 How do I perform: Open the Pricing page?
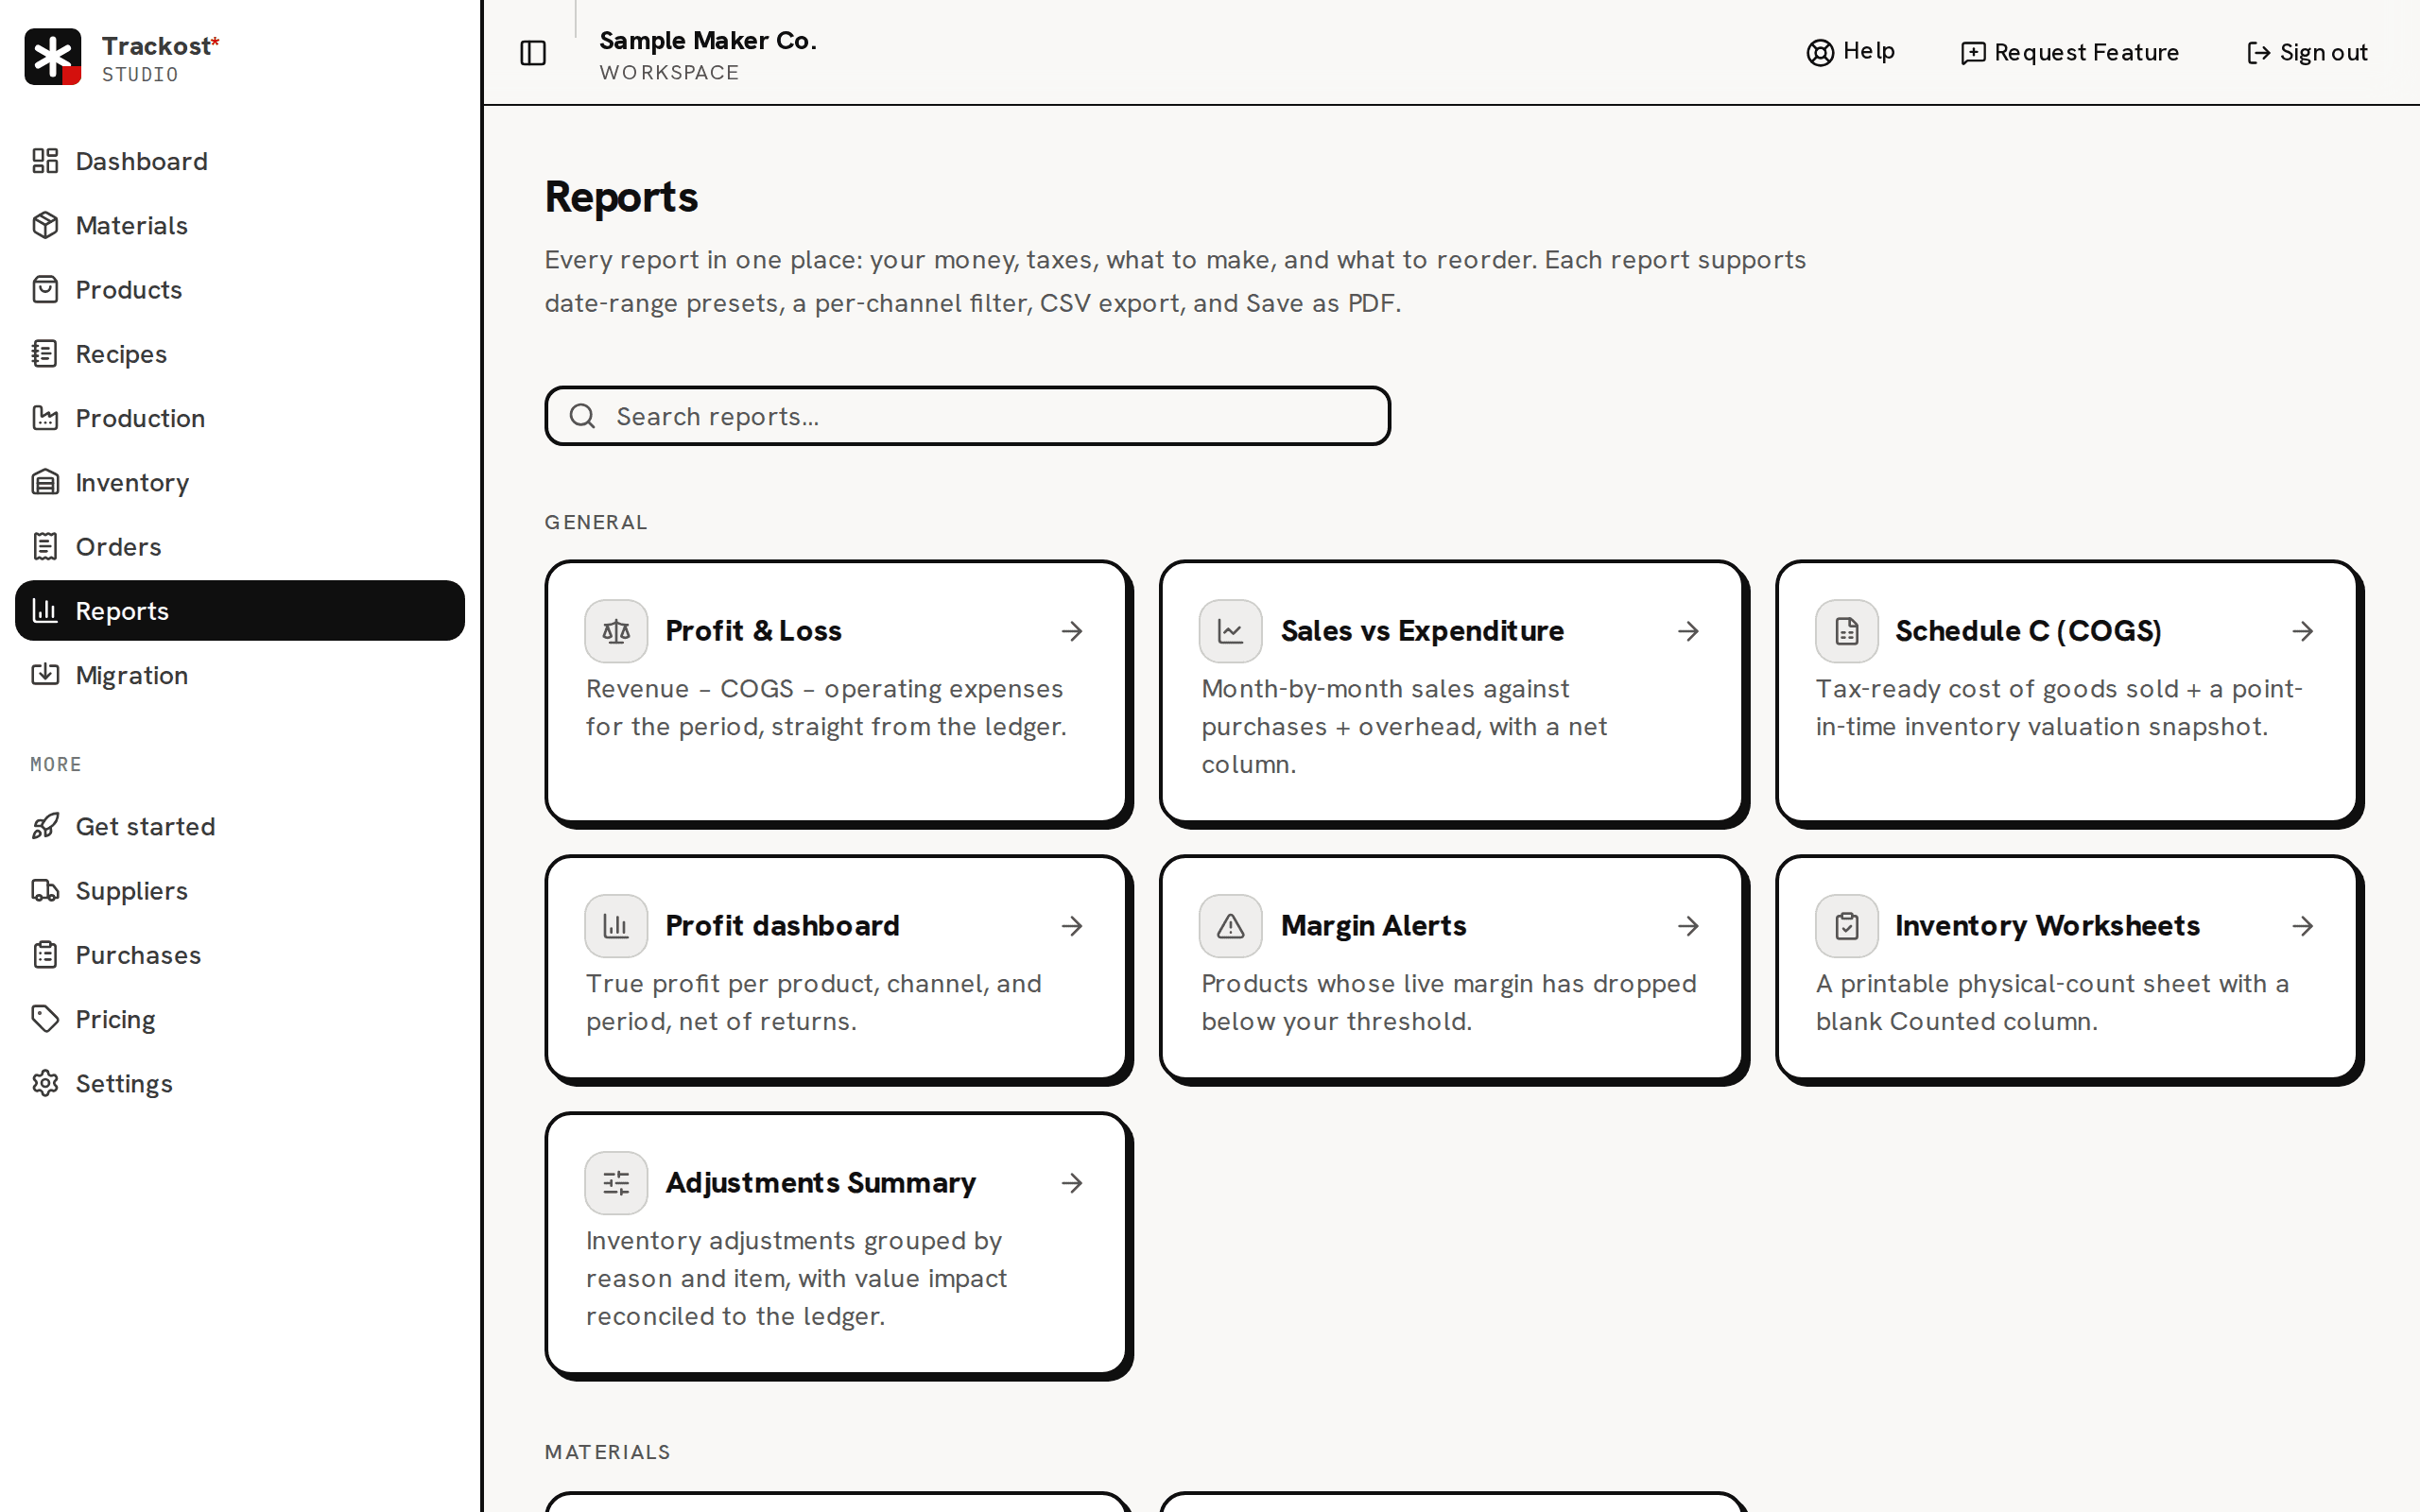pos(240,1020)
